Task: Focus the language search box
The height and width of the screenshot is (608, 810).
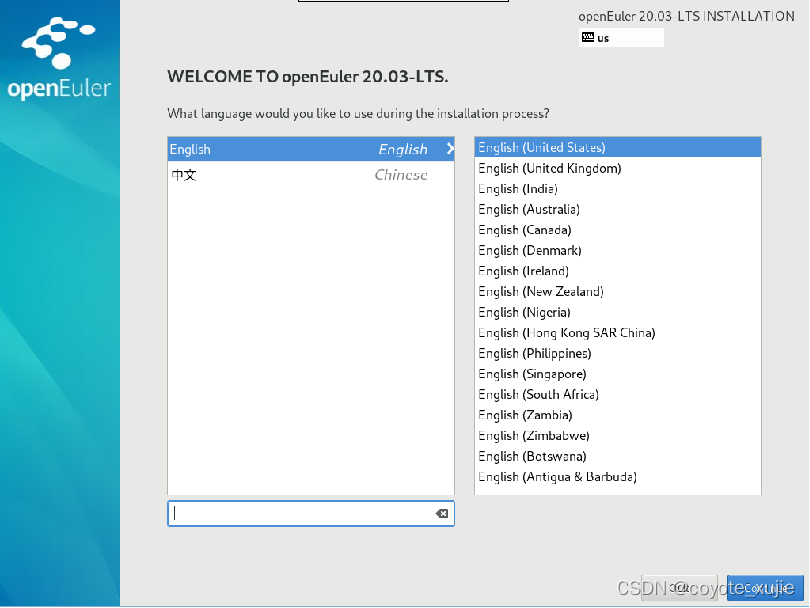Action: (311, 513)
